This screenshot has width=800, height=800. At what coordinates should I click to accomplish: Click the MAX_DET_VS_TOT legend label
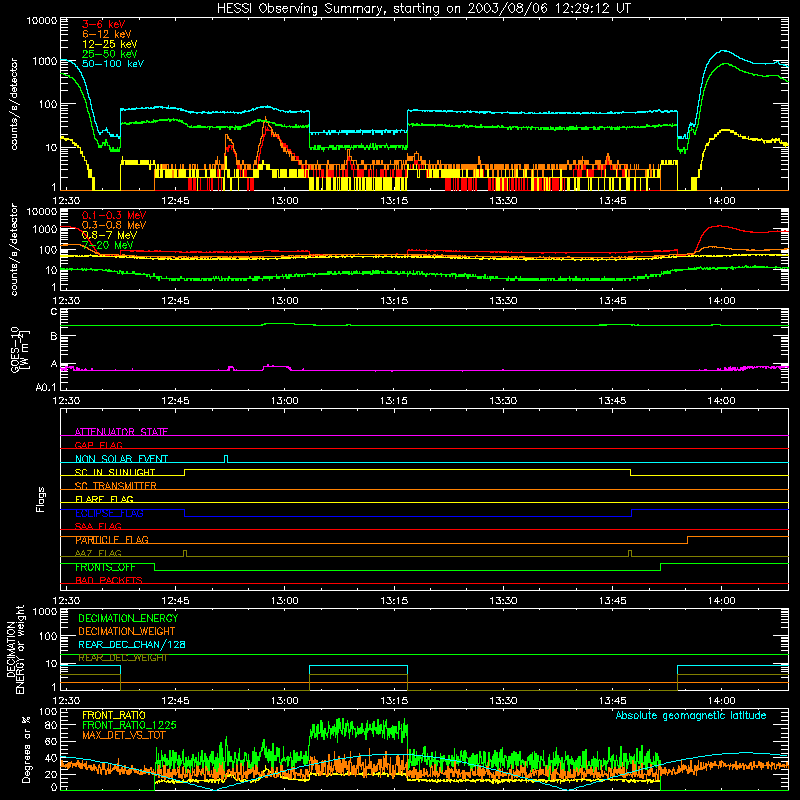click(123, 735)
